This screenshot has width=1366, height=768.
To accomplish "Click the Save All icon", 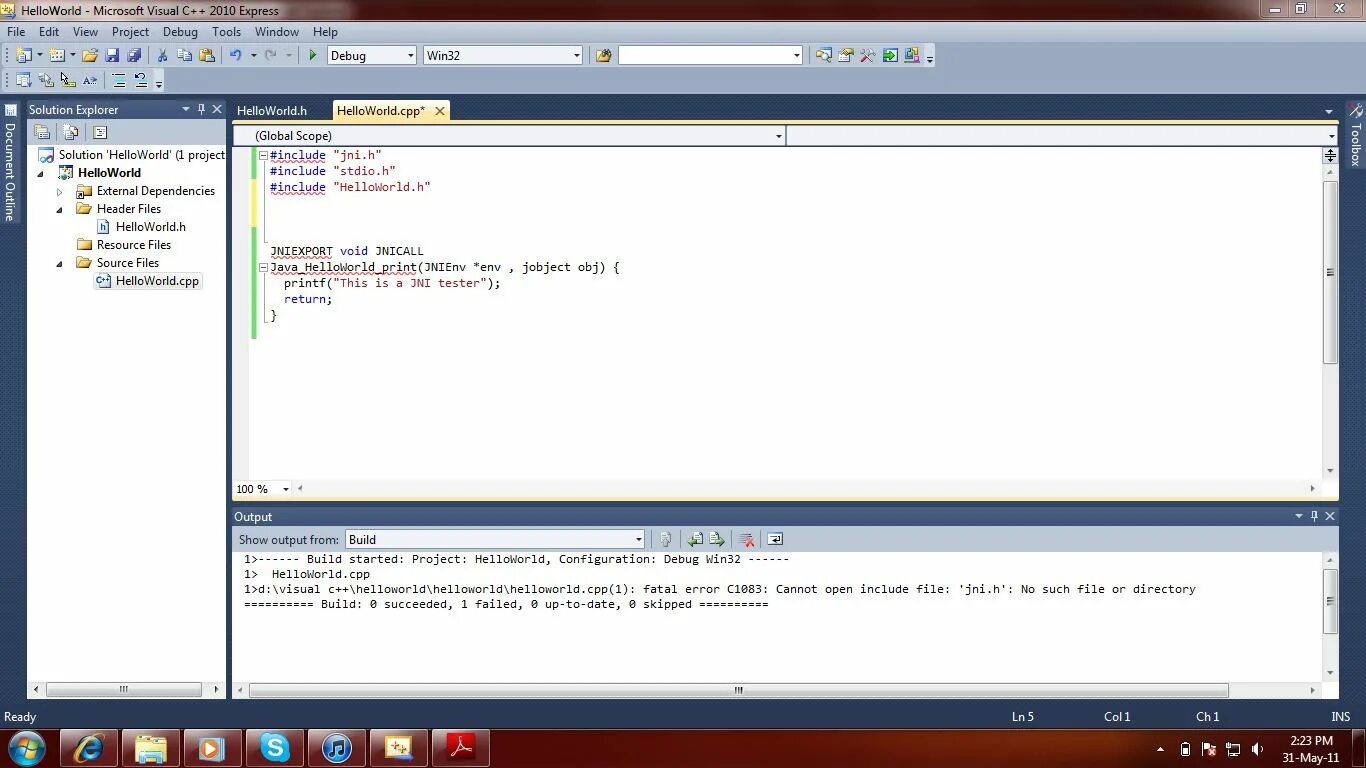I will point(133,56).
